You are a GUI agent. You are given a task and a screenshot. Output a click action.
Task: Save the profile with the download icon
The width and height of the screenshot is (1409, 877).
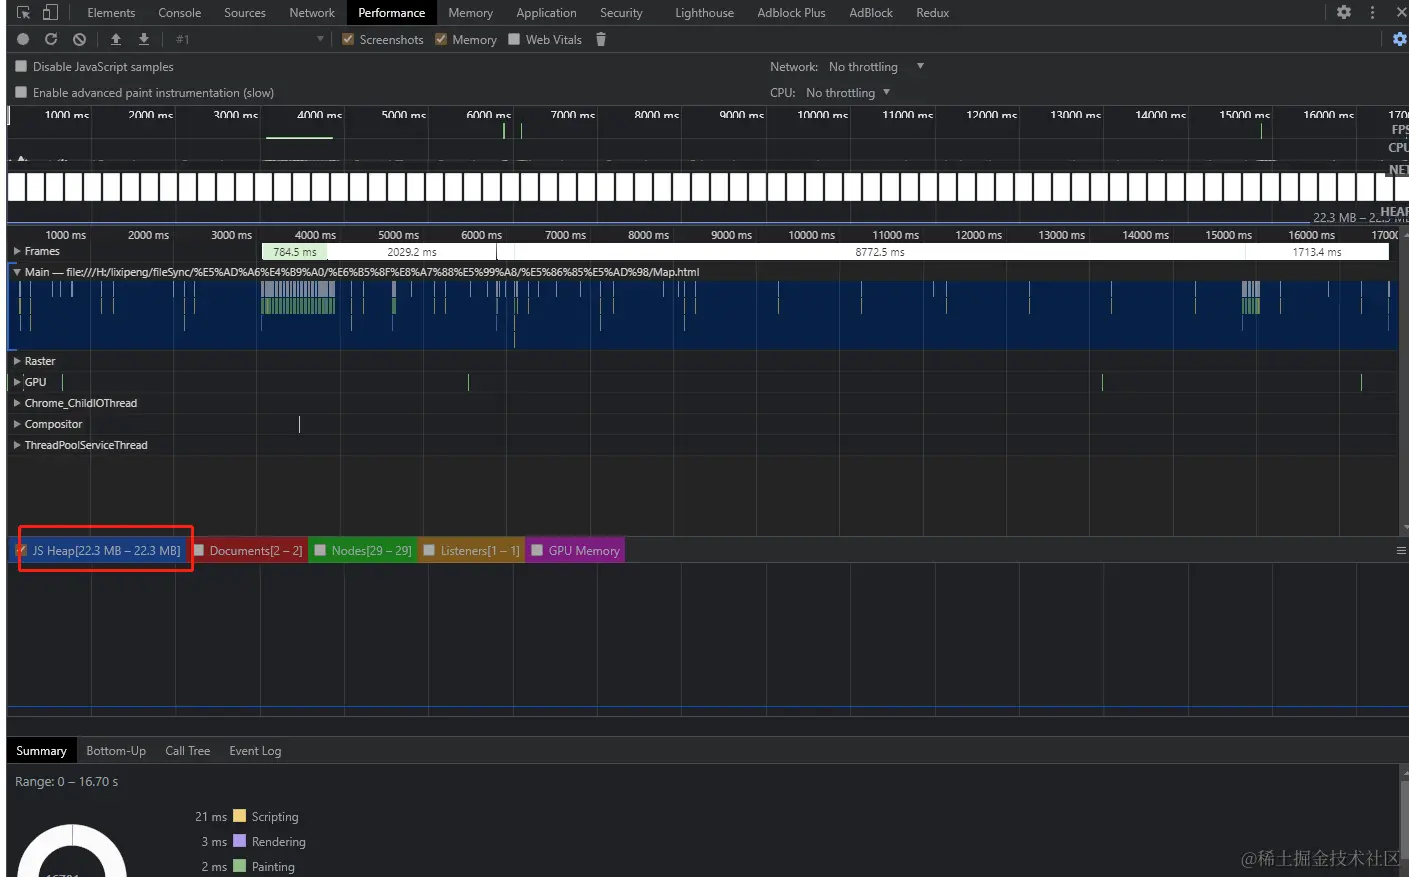click(x=144, y=39)
